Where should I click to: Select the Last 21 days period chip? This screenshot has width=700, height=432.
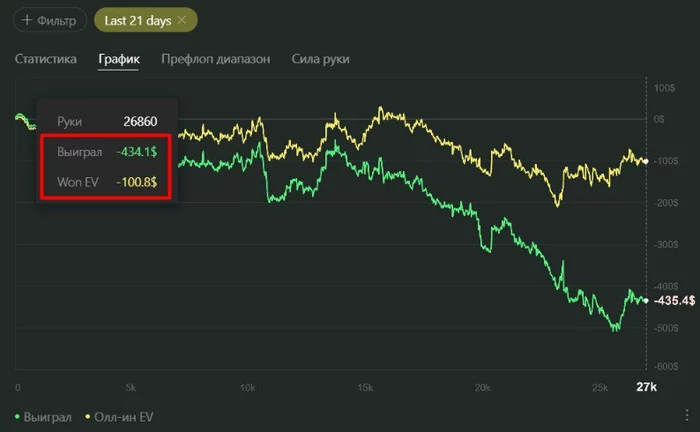[138, 20]
